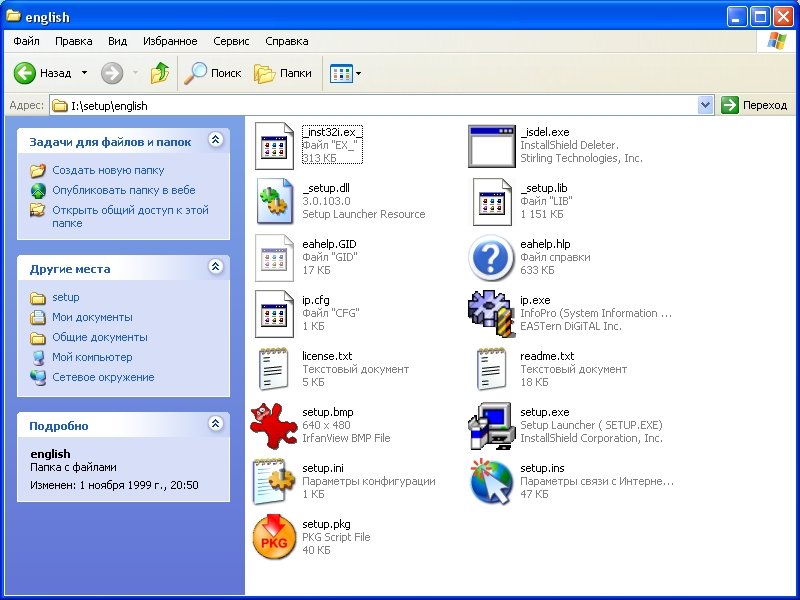Click the Создать новую папку link

click(108, 170)
